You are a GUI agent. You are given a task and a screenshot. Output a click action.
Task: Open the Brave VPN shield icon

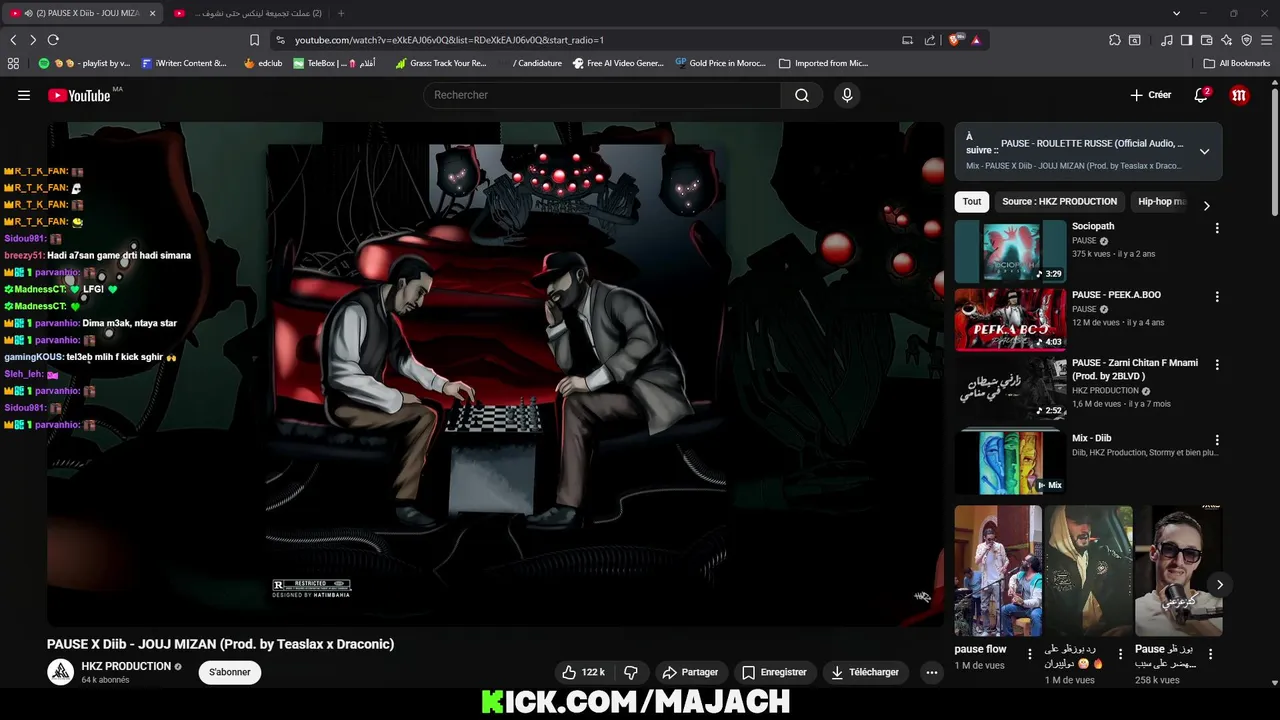click(1246, 40)
